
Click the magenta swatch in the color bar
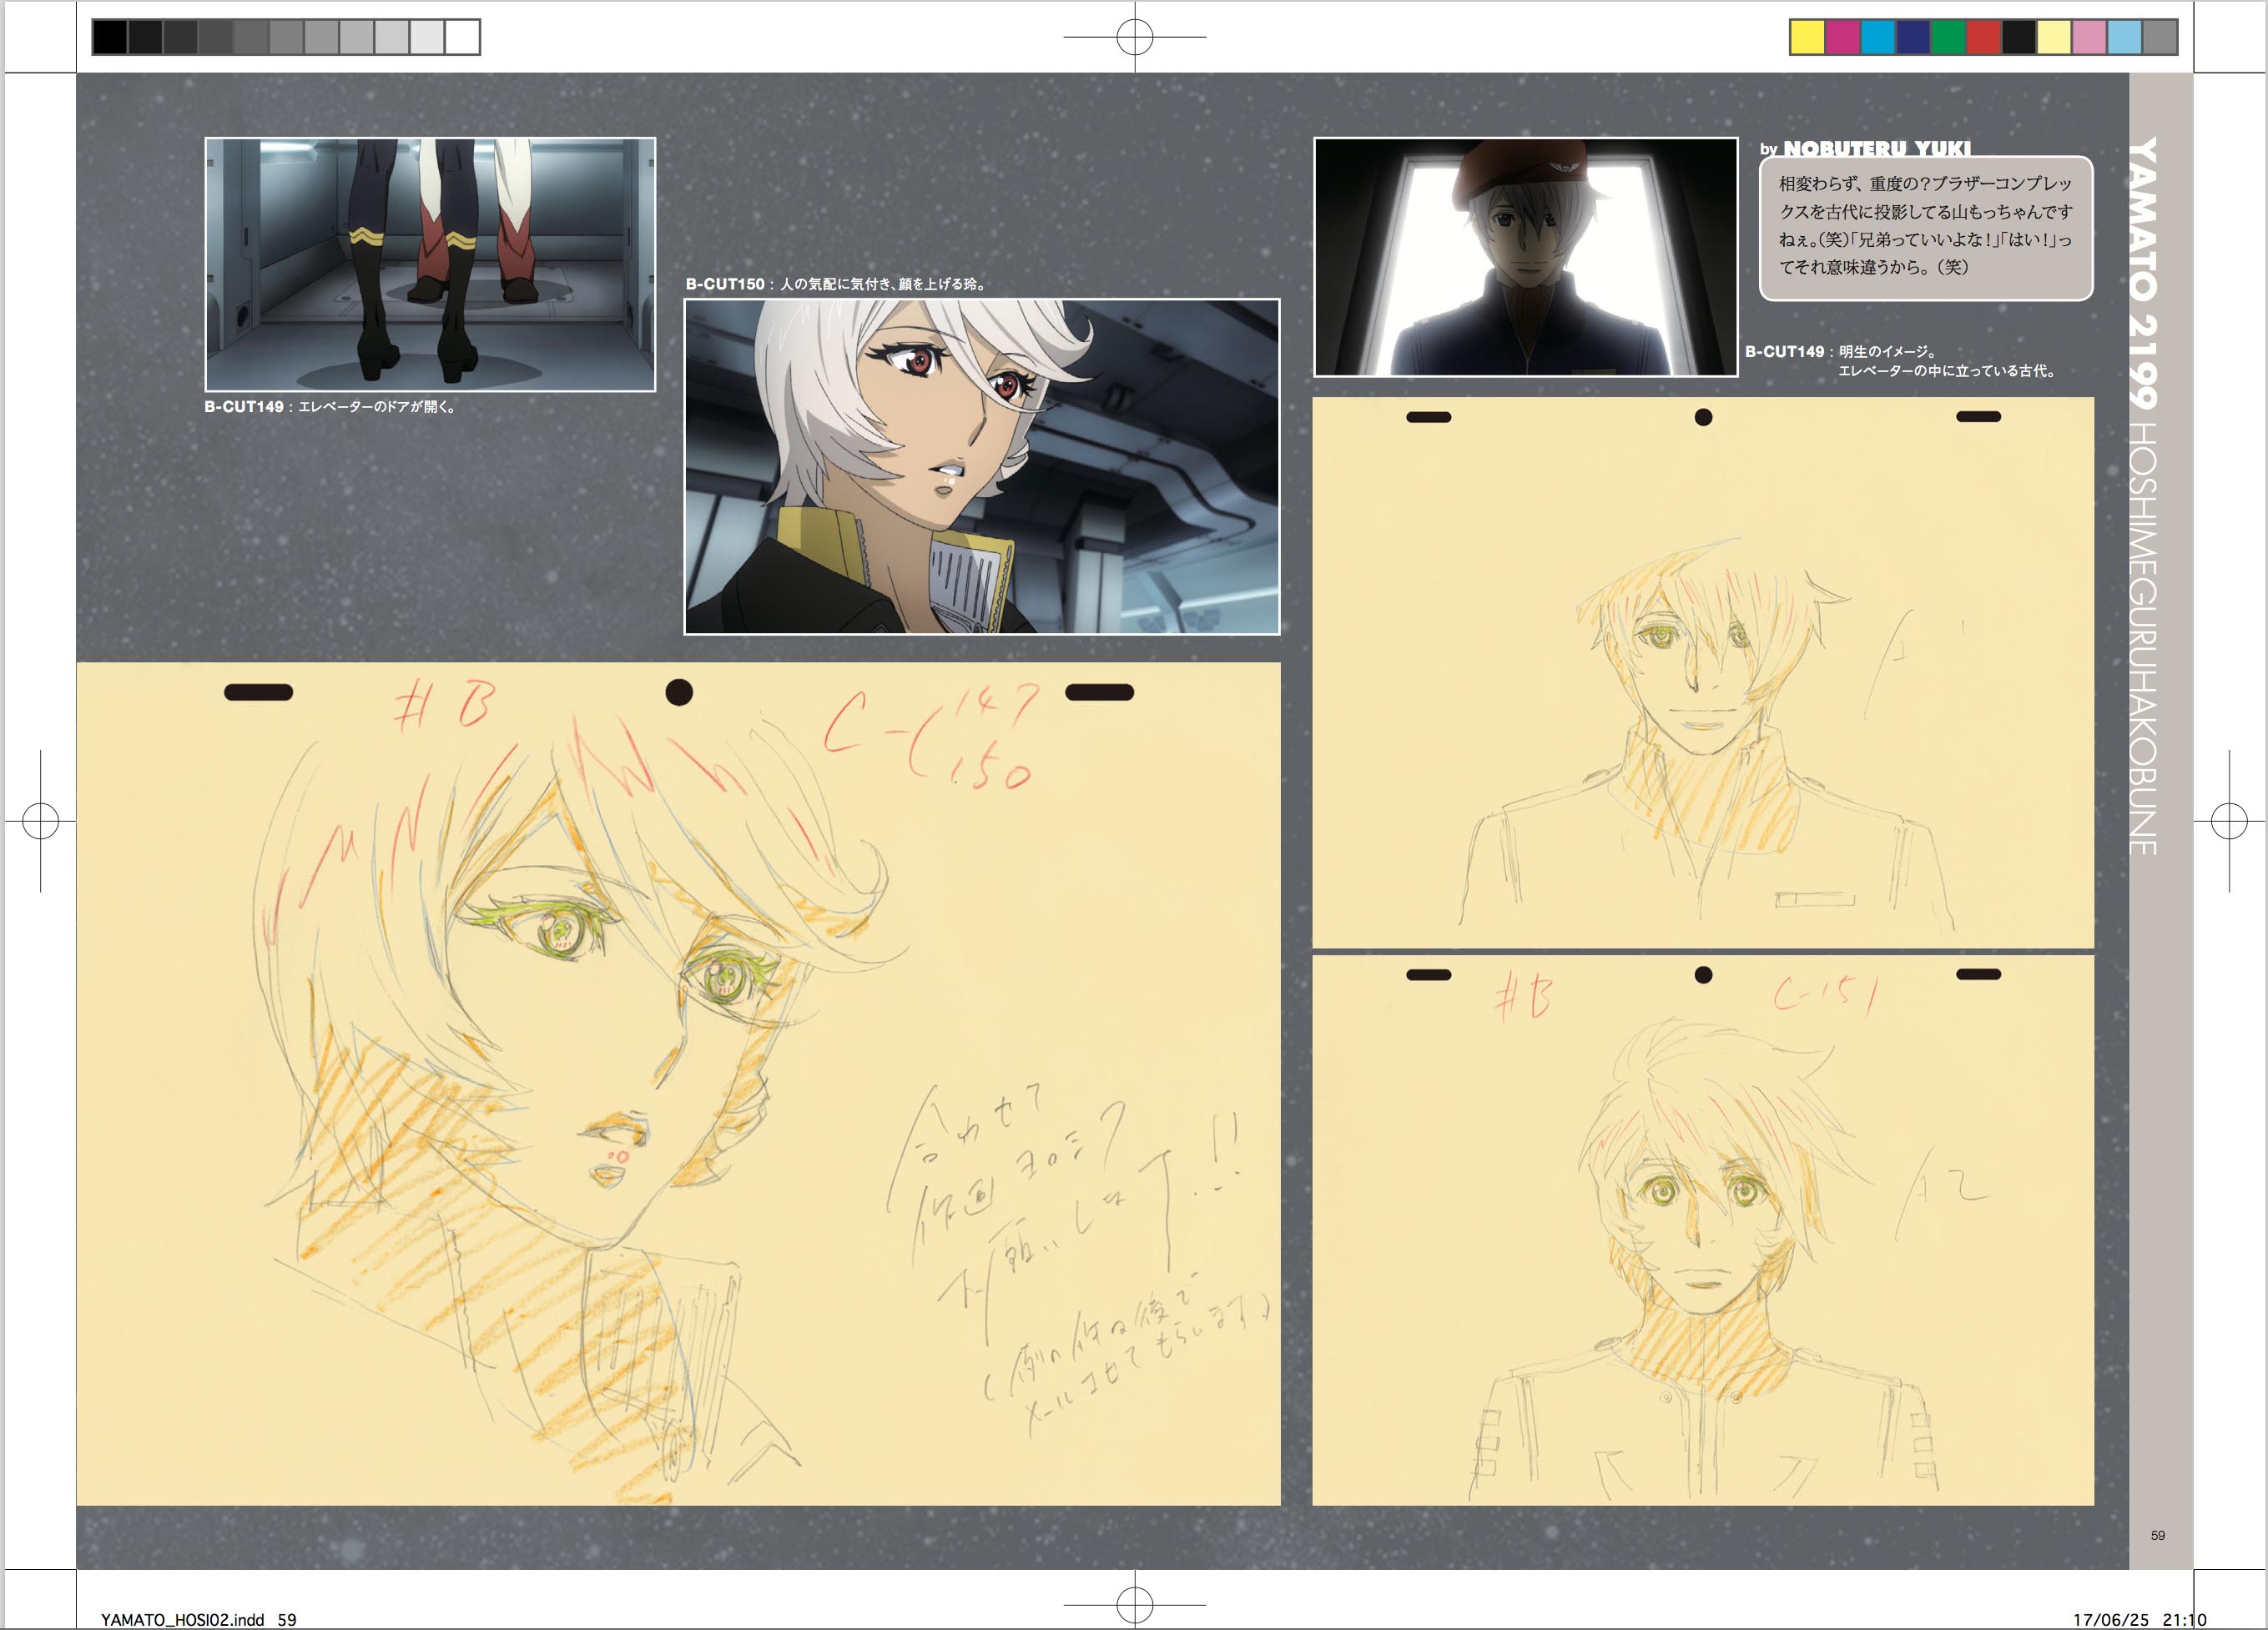pyautogui.click(x=1842, y=37)
